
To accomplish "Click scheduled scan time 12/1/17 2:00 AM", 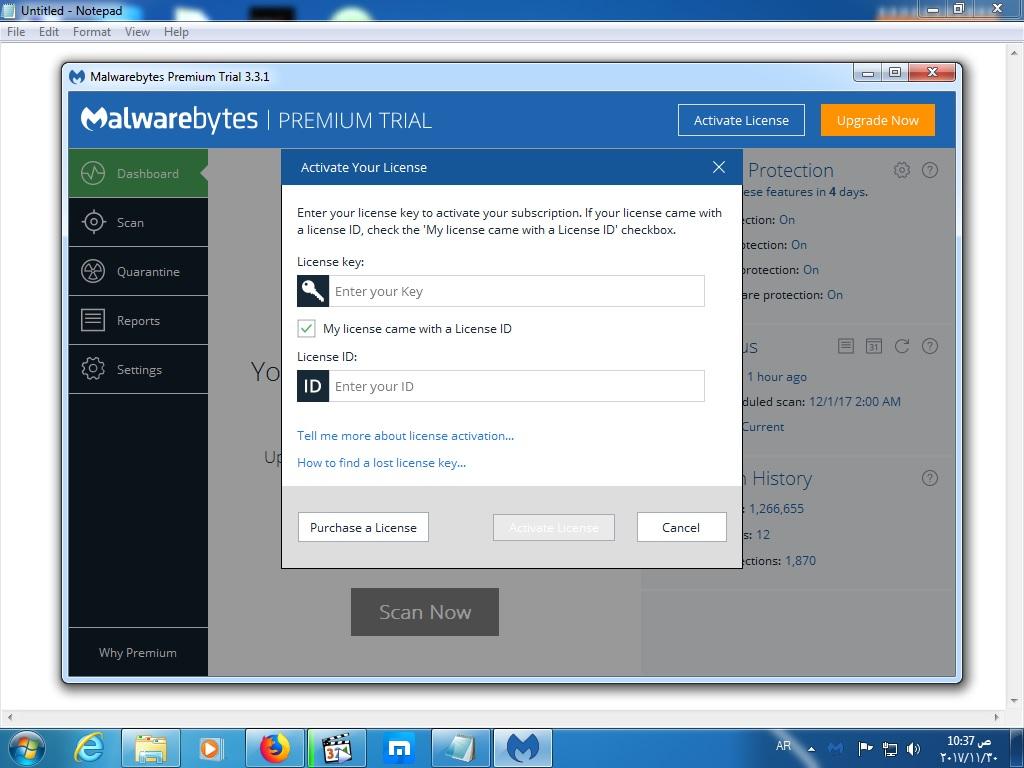I will tap(855, 402).
